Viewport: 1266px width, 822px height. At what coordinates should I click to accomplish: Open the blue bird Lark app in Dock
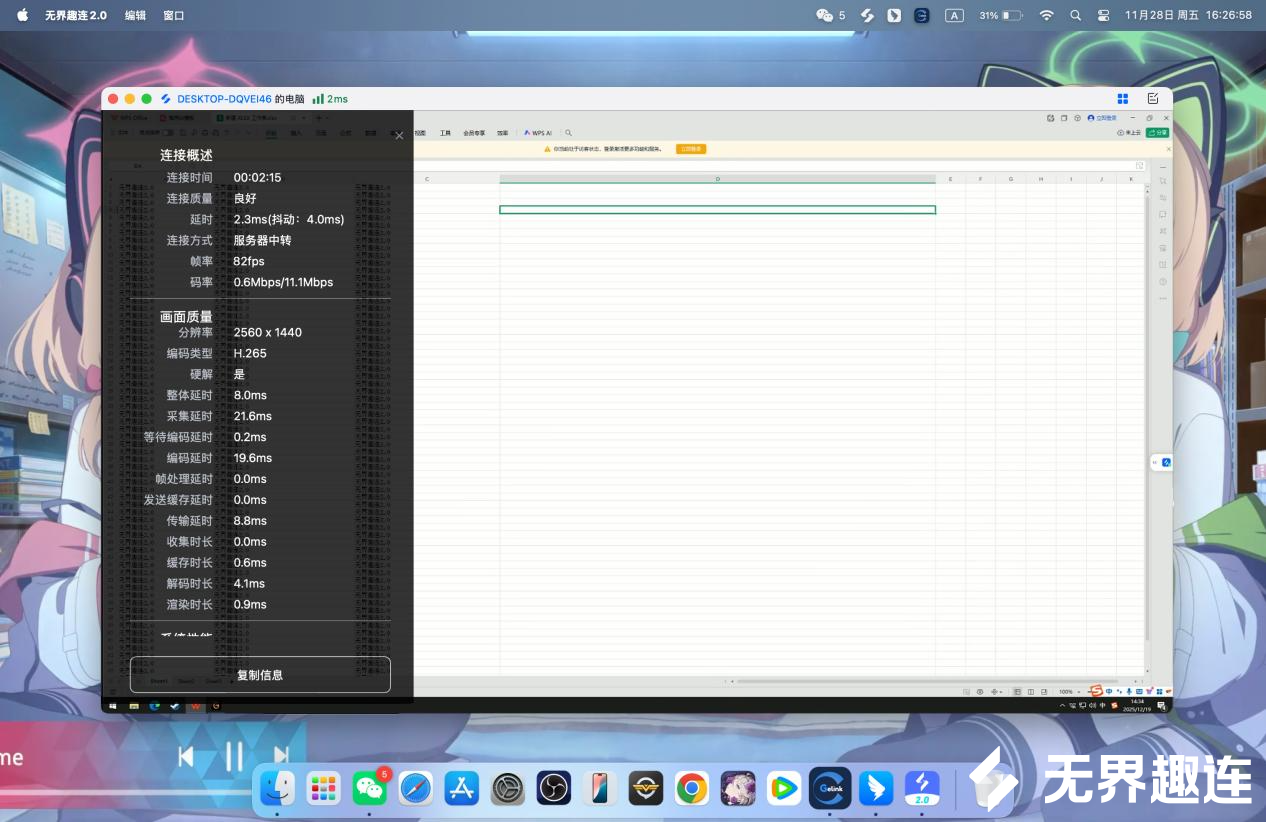click(x=877, y=788)
